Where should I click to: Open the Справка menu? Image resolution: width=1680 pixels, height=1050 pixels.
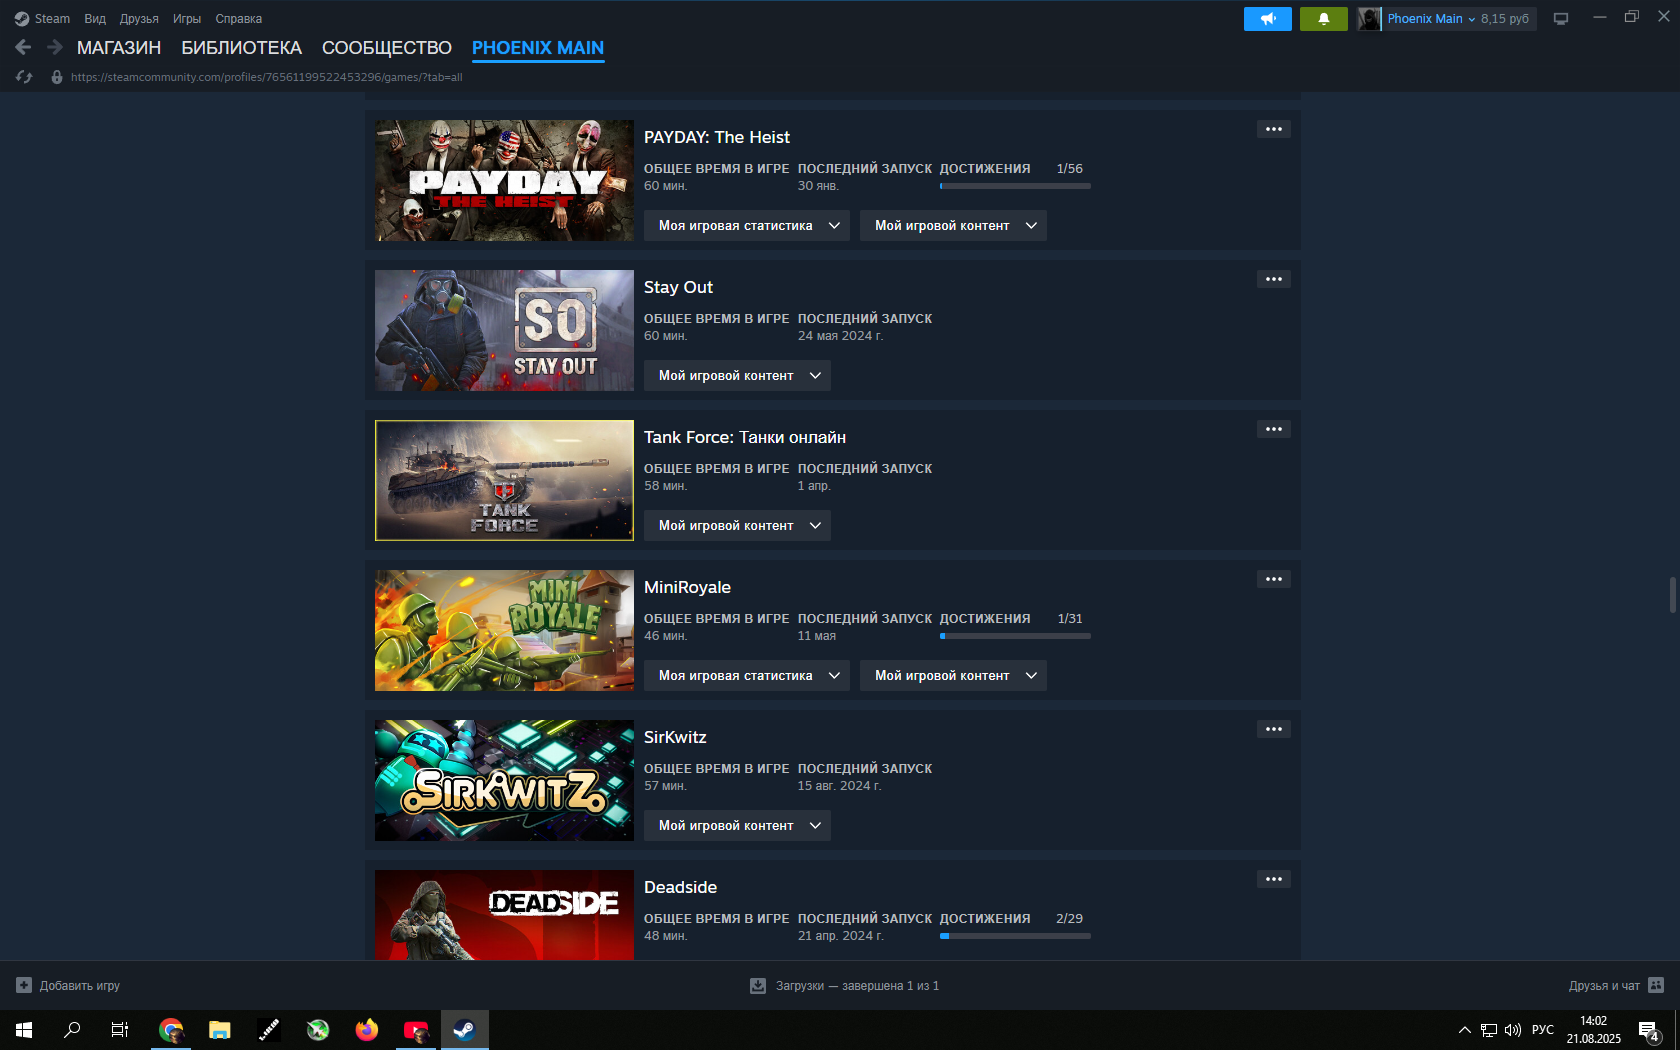pyautogui.click(x=239, y=19)
